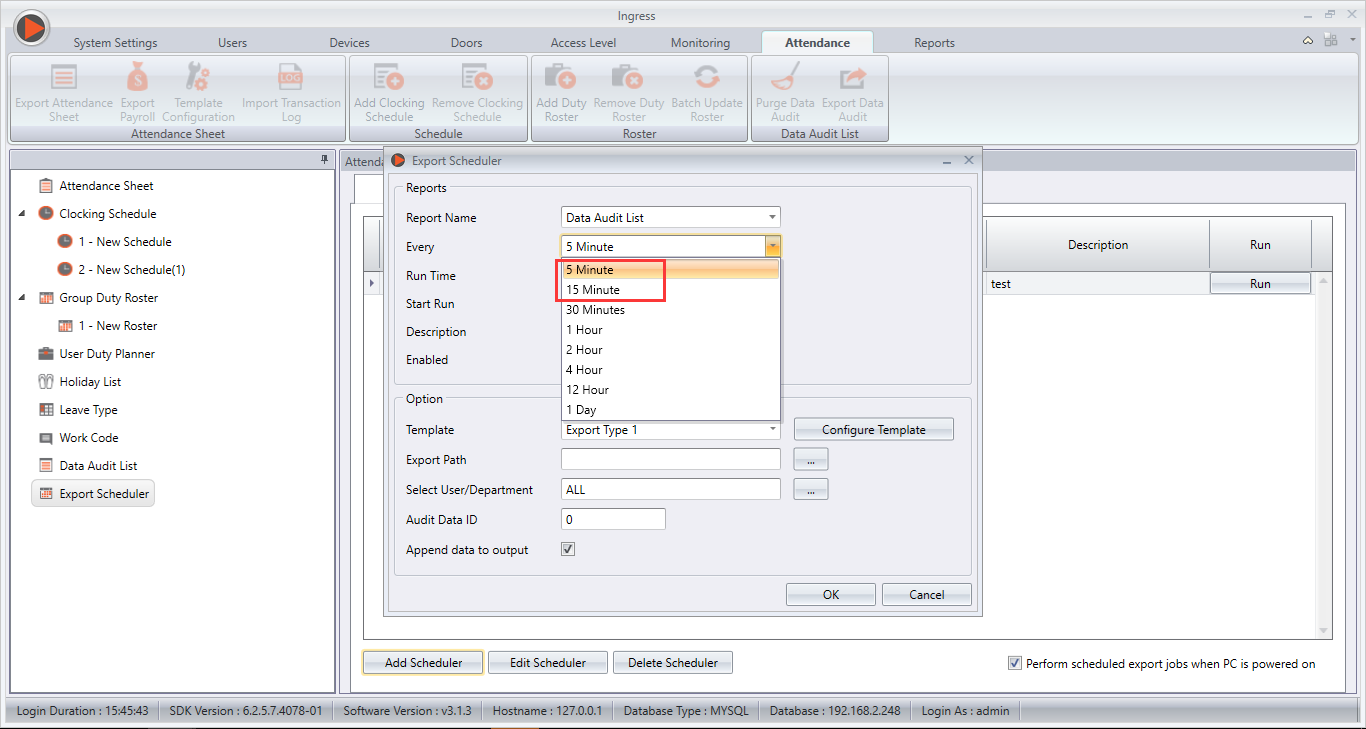Click the Purge Data Audit broom icon
The width and height of the screenshot is (1366, 729).
[x=785, y=78]
